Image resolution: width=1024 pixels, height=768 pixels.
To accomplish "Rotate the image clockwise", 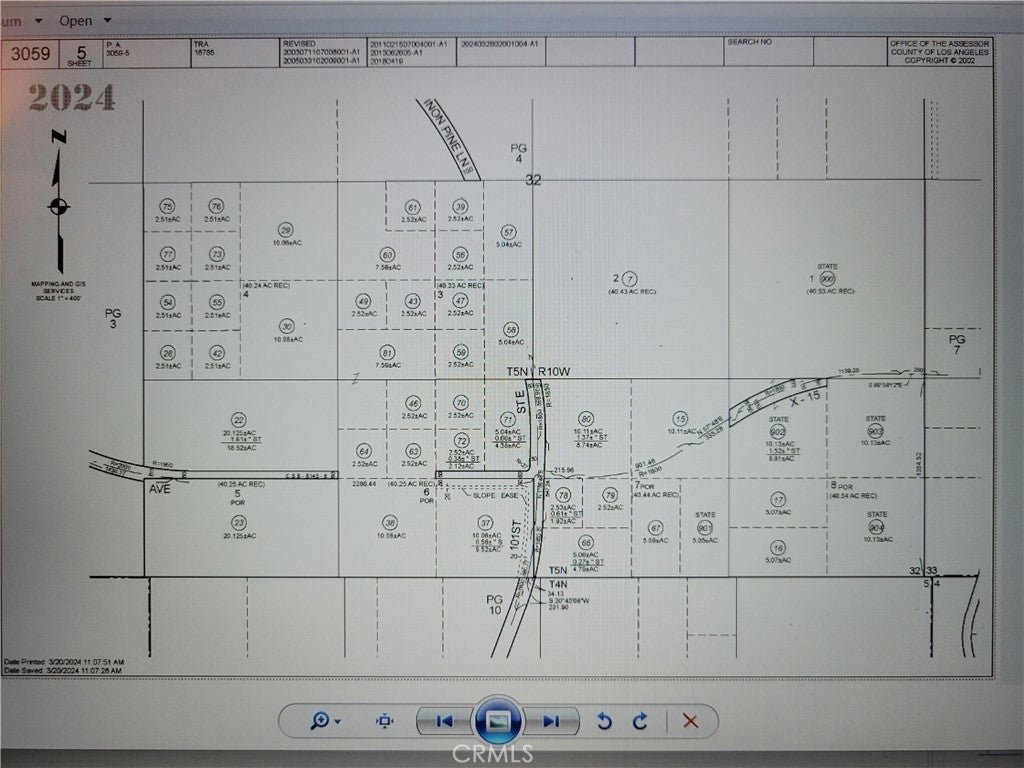I will pos(640,720).
